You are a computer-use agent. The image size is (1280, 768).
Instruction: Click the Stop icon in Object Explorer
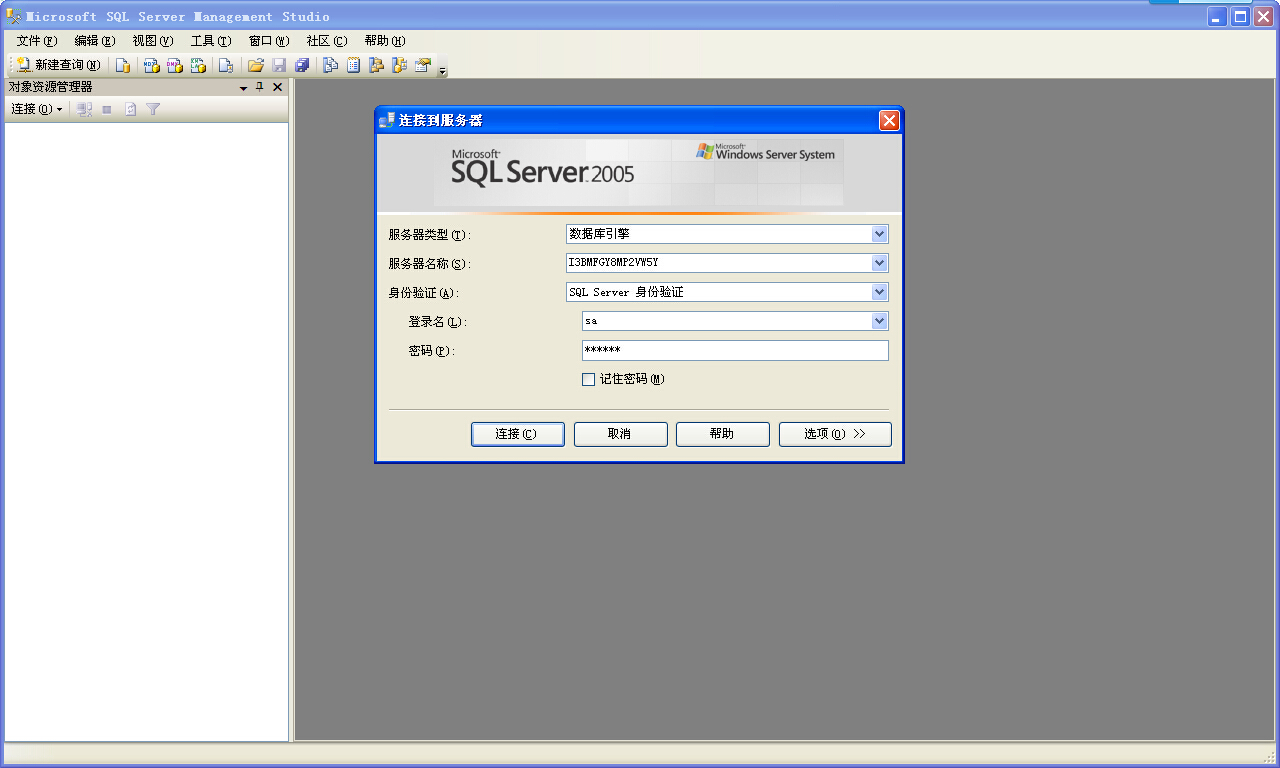[x=107, y=109]
